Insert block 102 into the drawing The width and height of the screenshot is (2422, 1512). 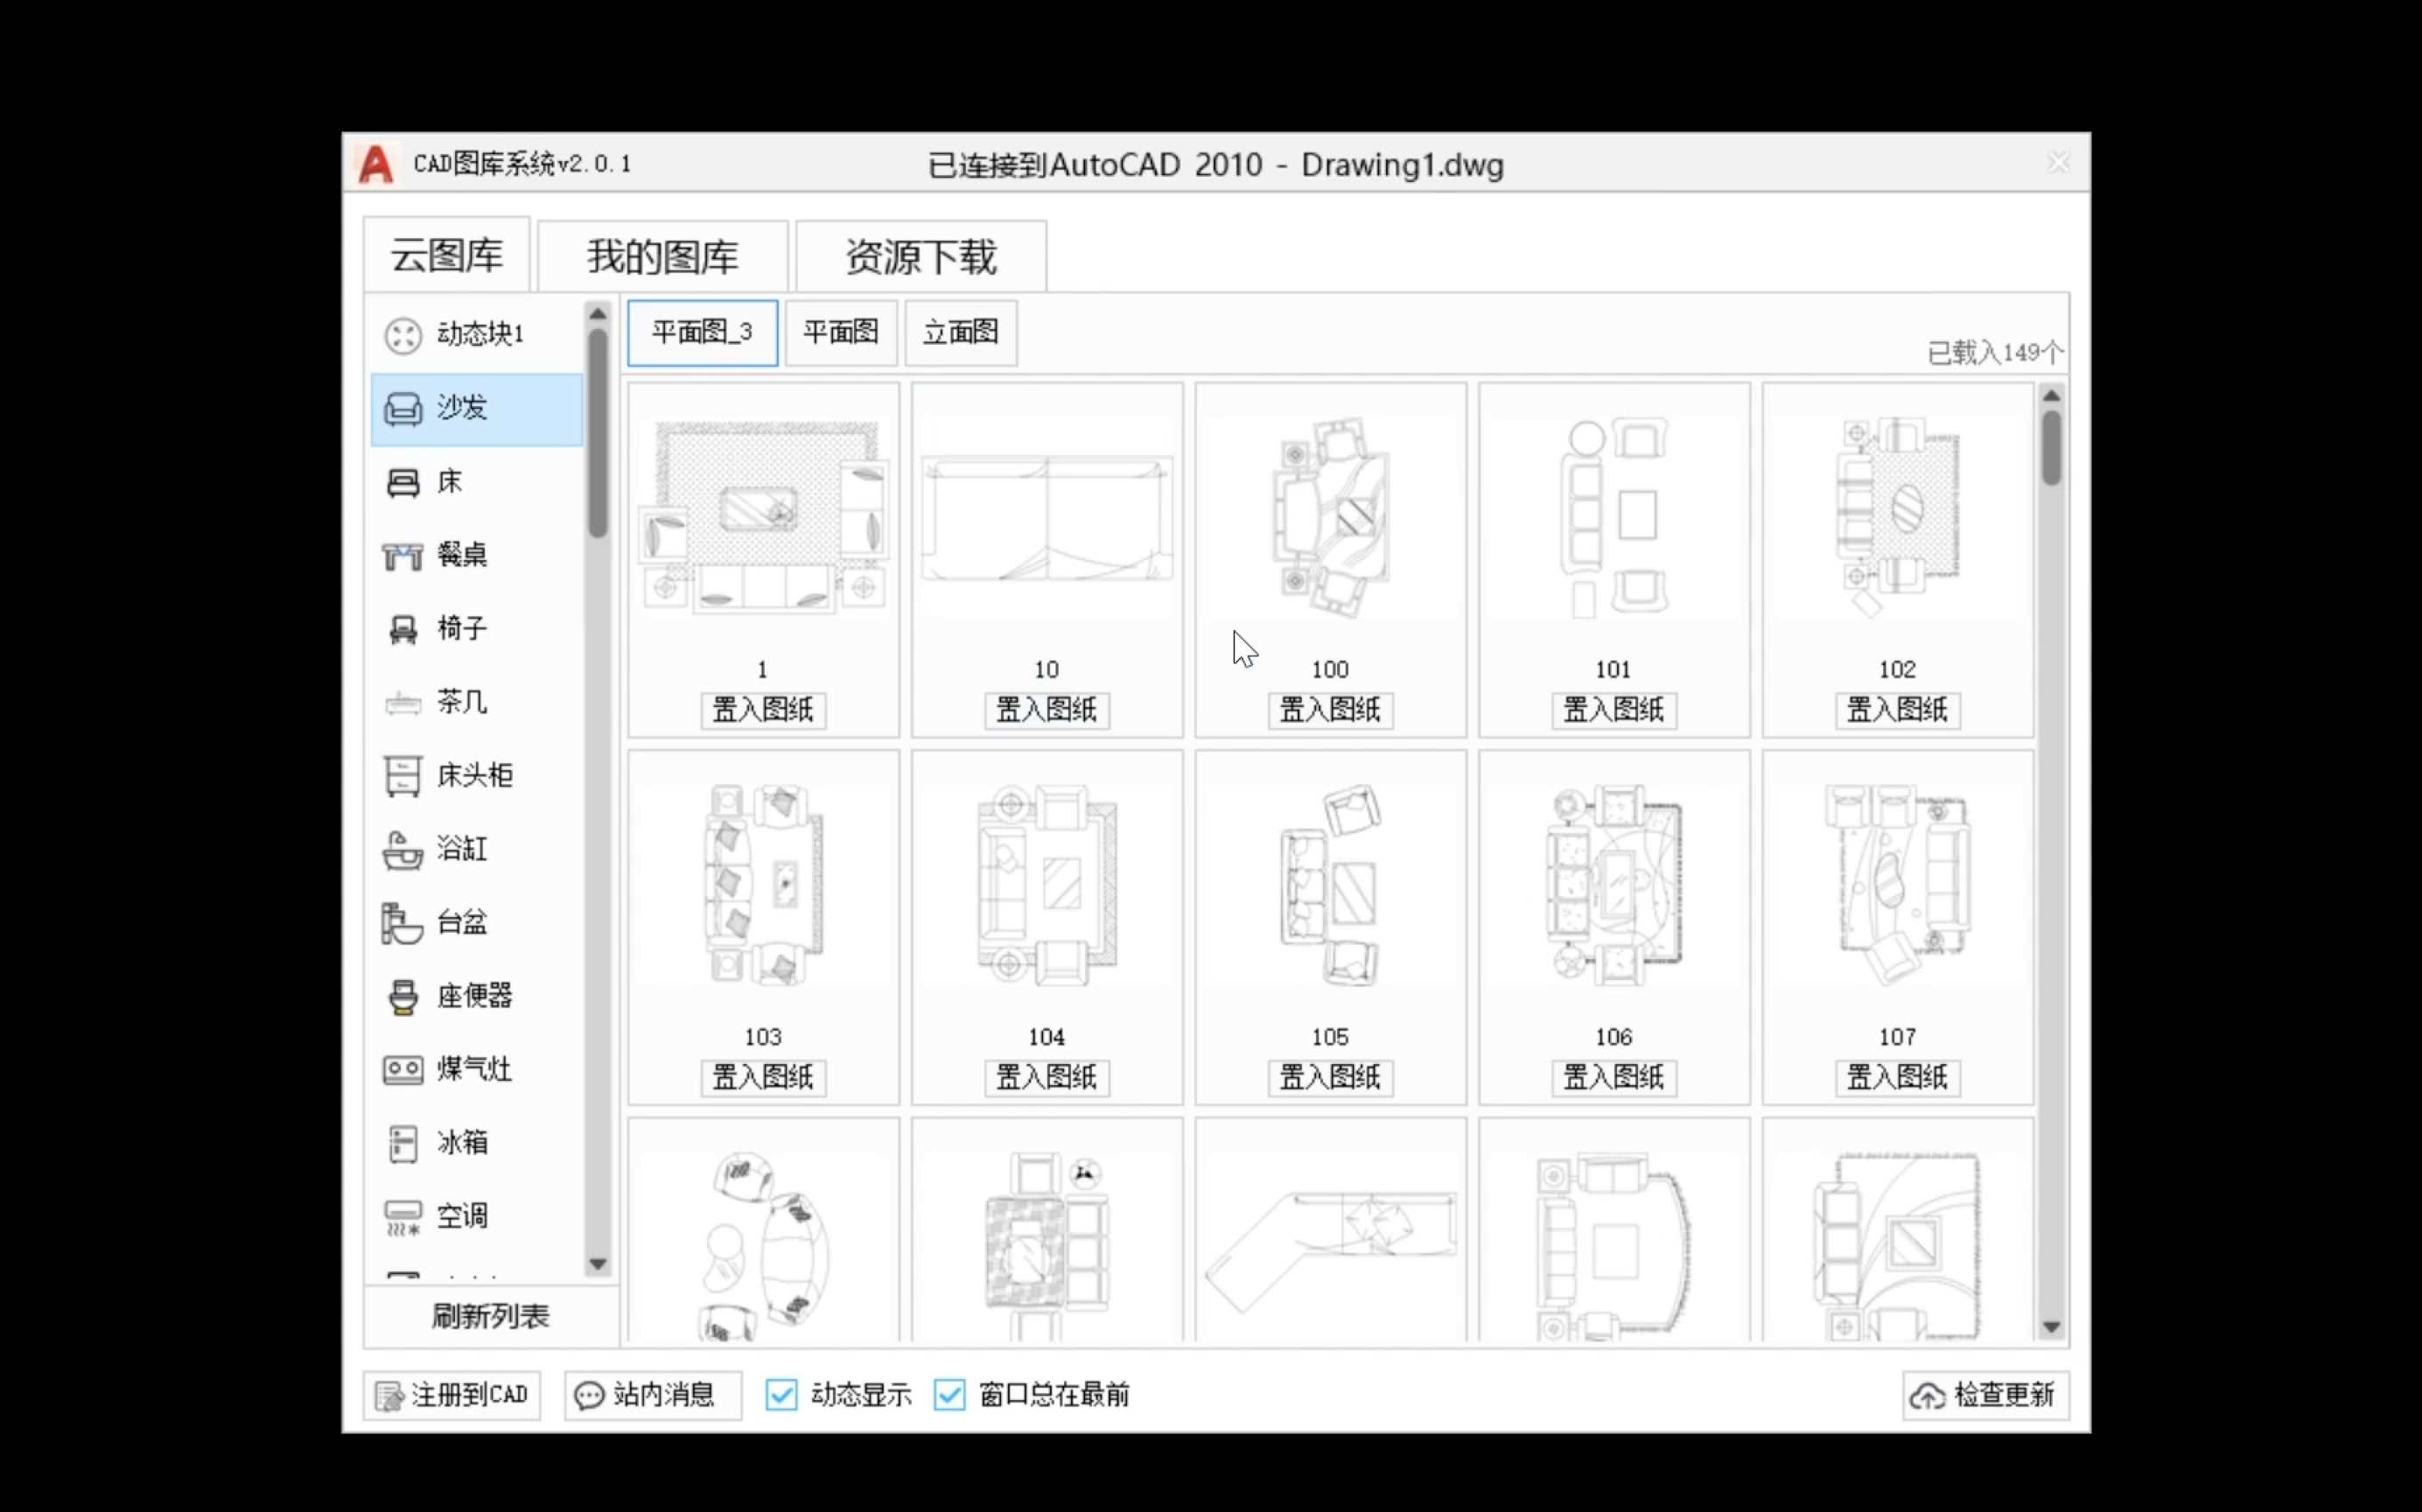(1897, 710)
